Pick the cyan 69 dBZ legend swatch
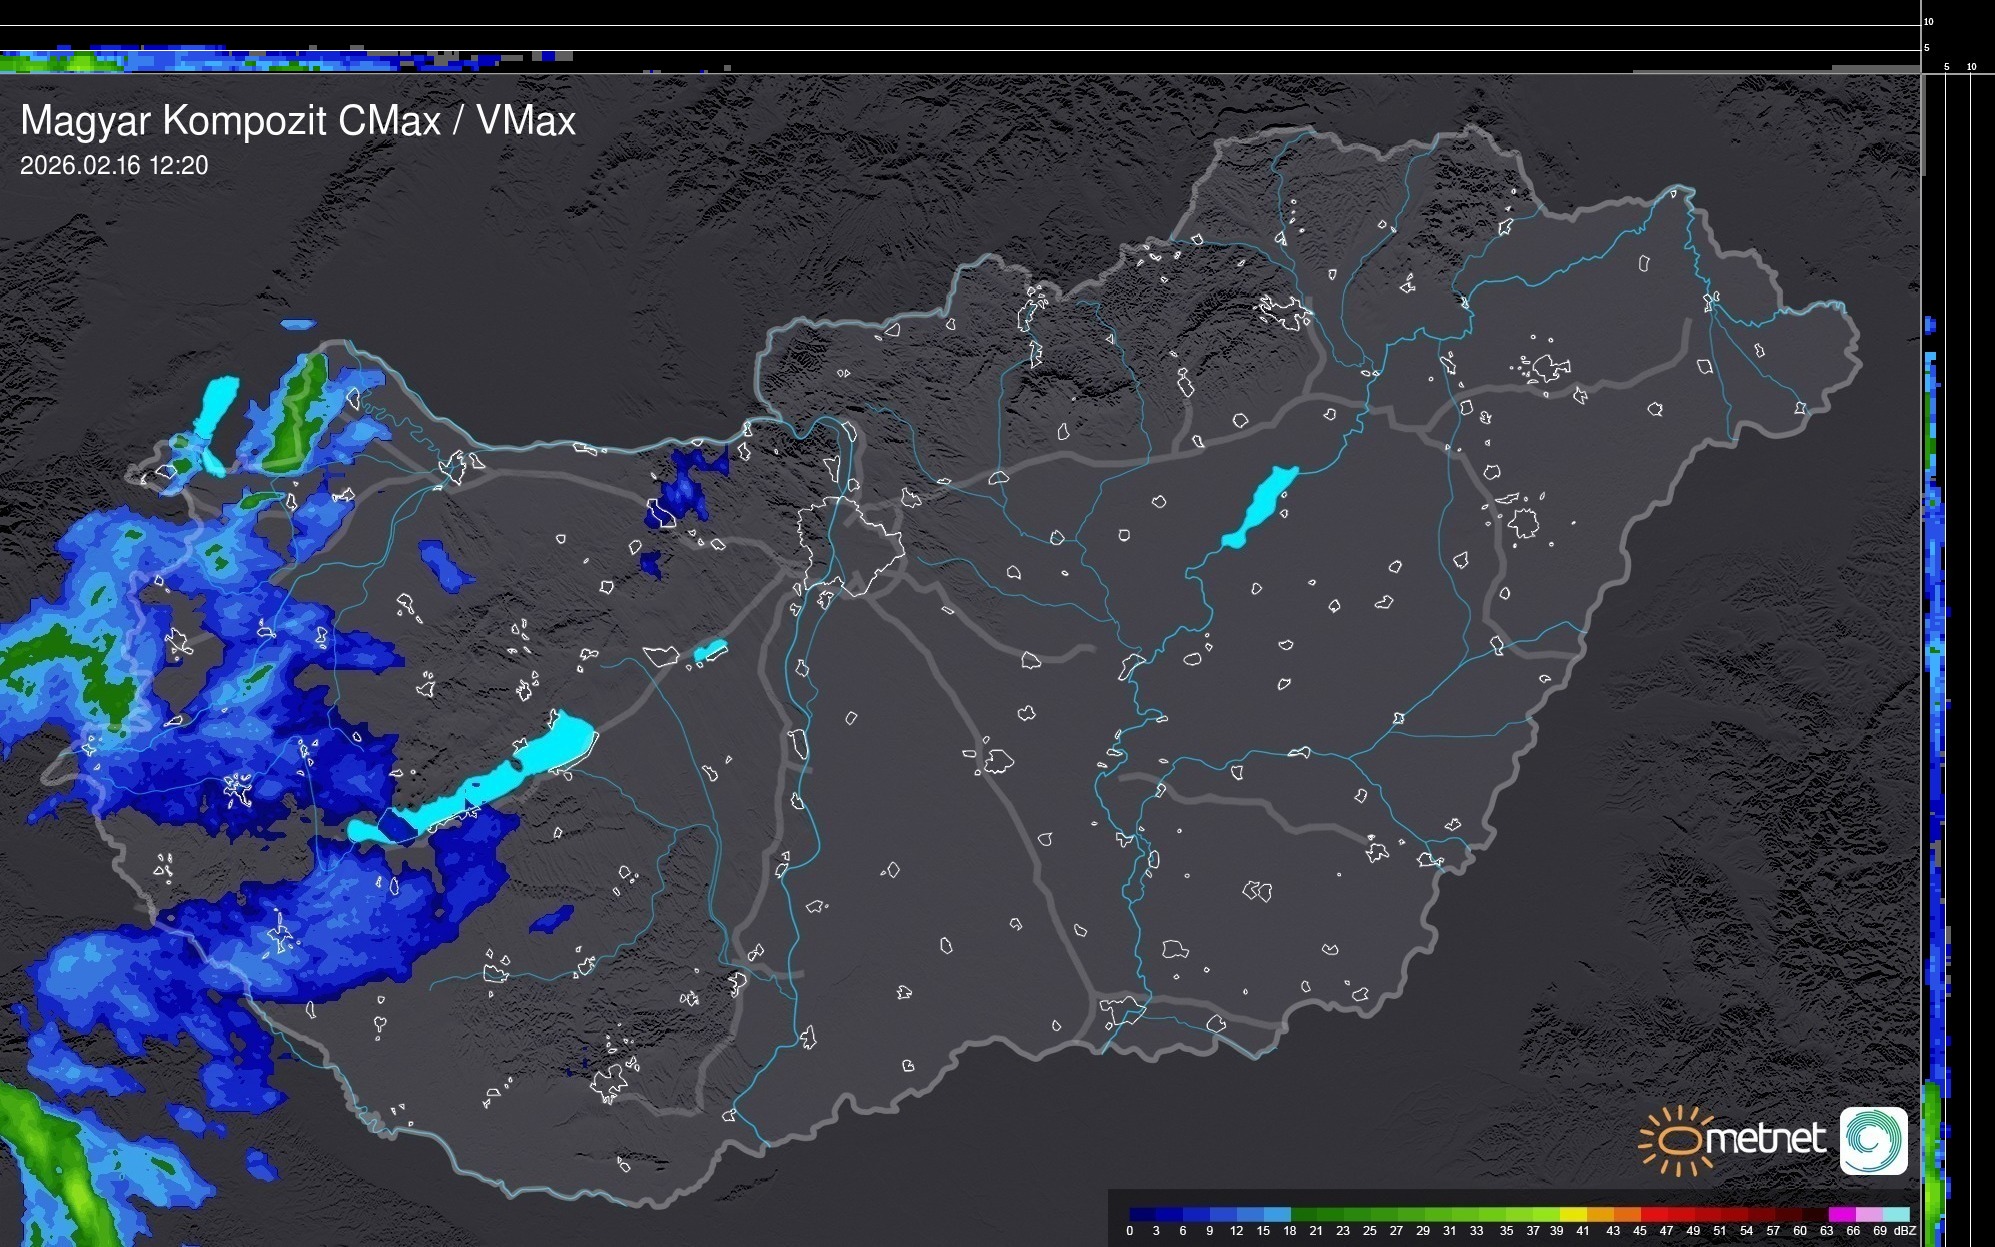1995x1247 pixels. [x=1895, y=1214]
